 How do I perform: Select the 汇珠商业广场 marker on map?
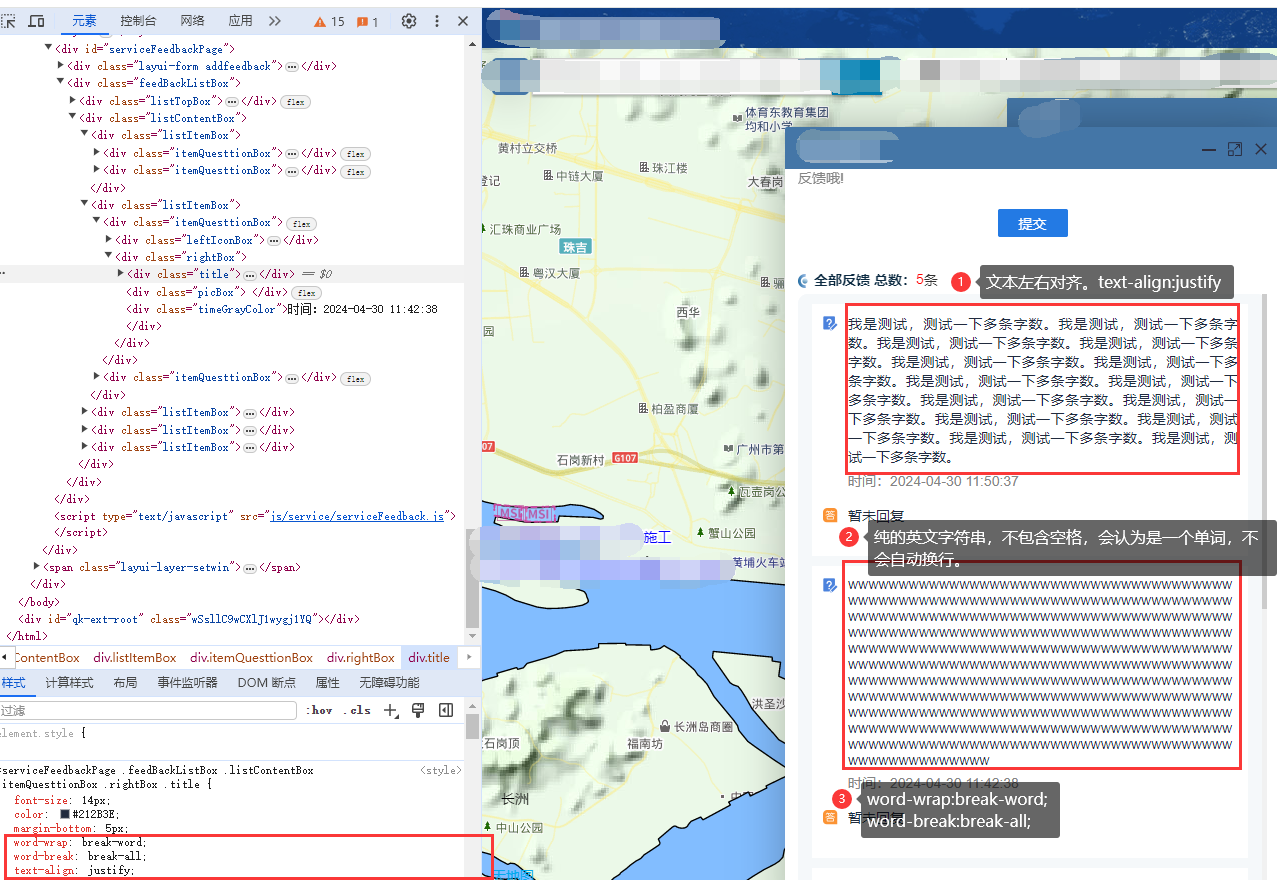pos(519,229)
